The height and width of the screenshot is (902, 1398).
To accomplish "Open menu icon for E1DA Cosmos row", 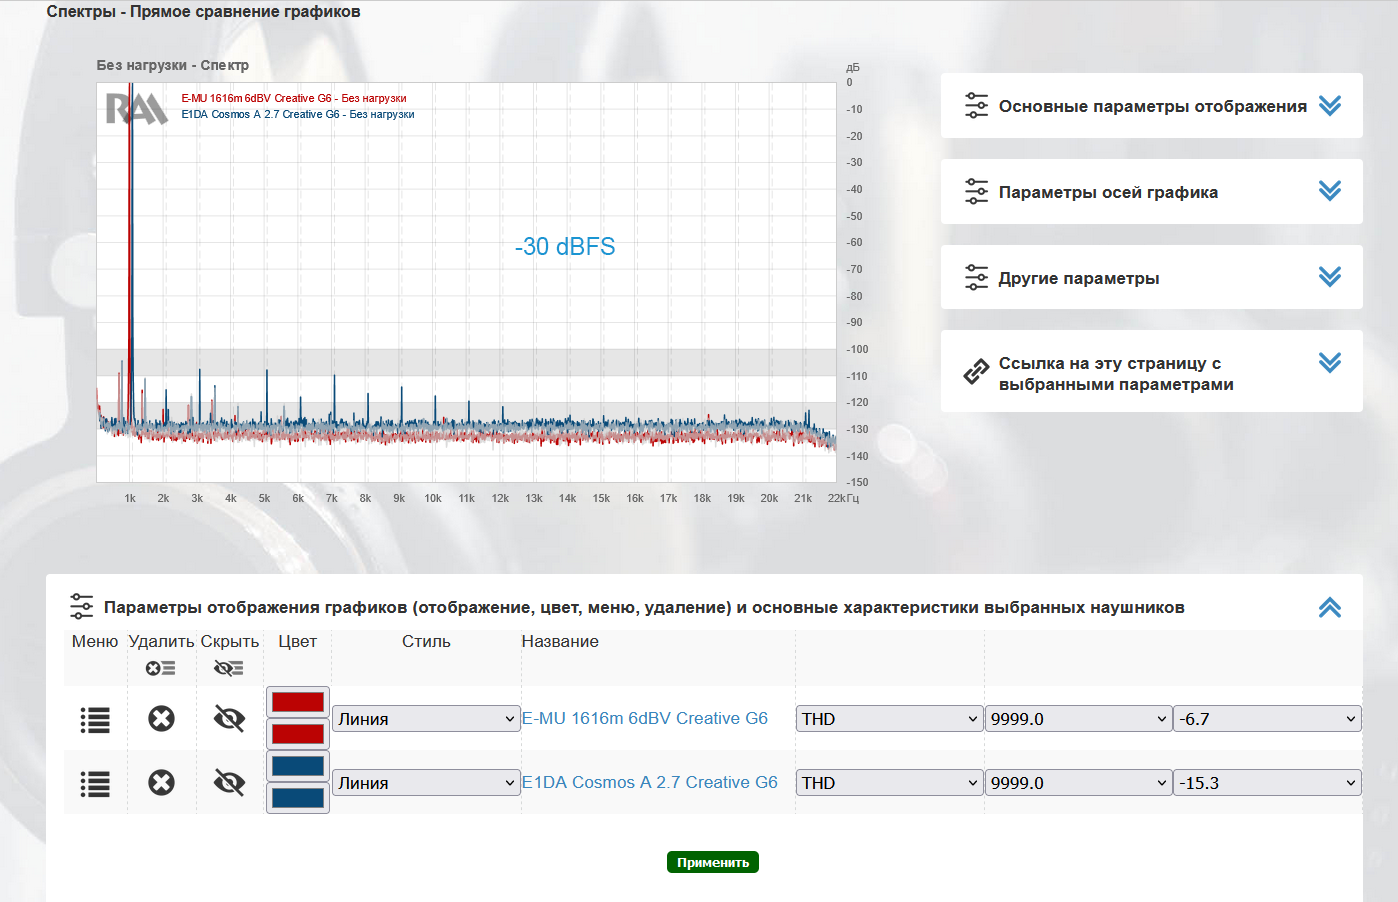I will (x=95, y=783).
